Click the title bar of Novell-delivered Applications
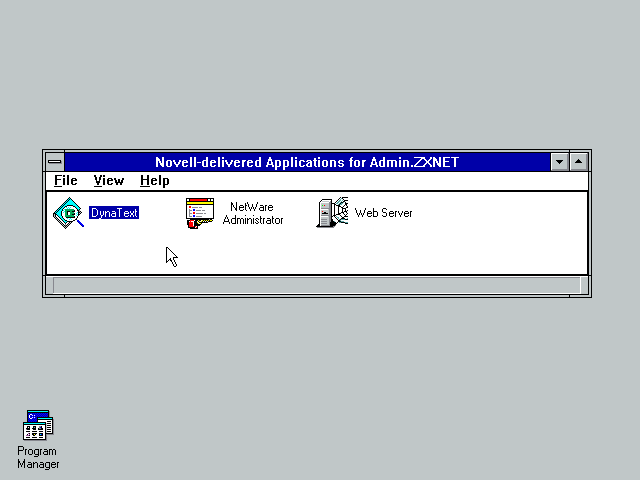 [x=307, y=162]
